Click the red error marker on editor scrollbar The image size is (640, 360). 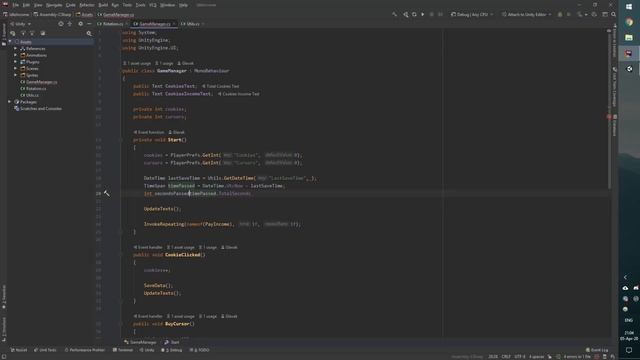609,117
